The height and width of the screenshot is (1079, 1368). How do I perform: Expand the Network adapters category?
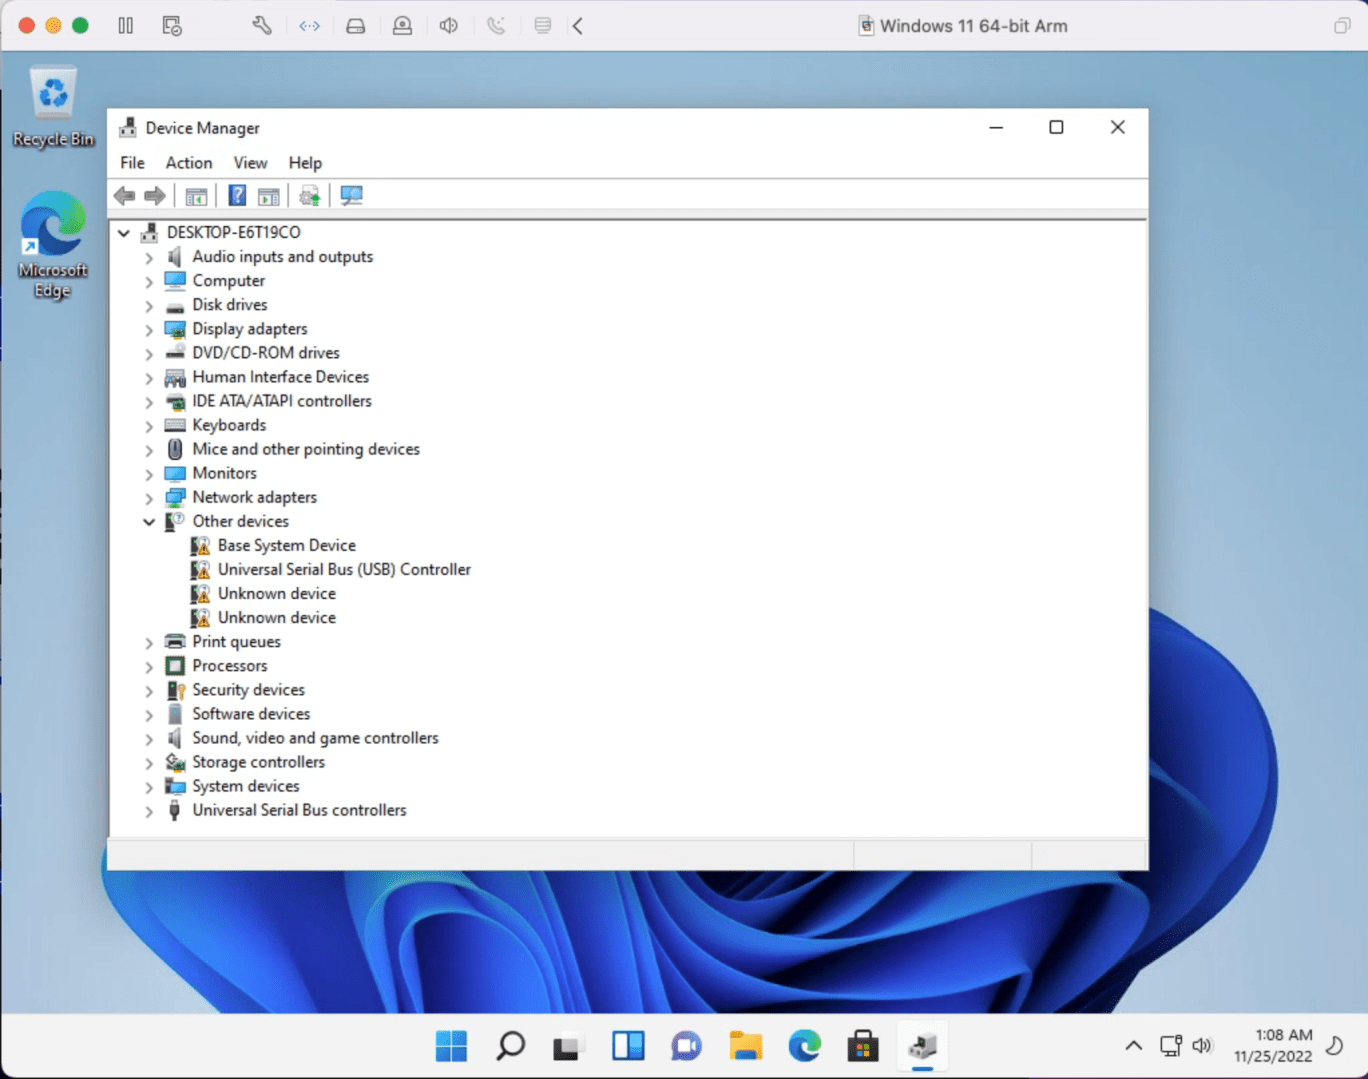pos(149,498)
